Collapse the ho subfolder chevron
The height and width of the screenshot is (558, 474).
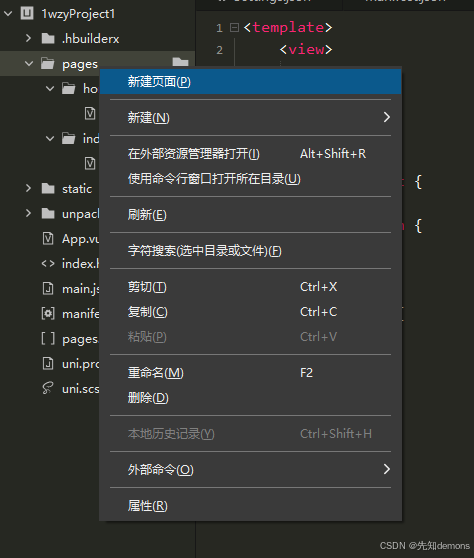point(50,88)
